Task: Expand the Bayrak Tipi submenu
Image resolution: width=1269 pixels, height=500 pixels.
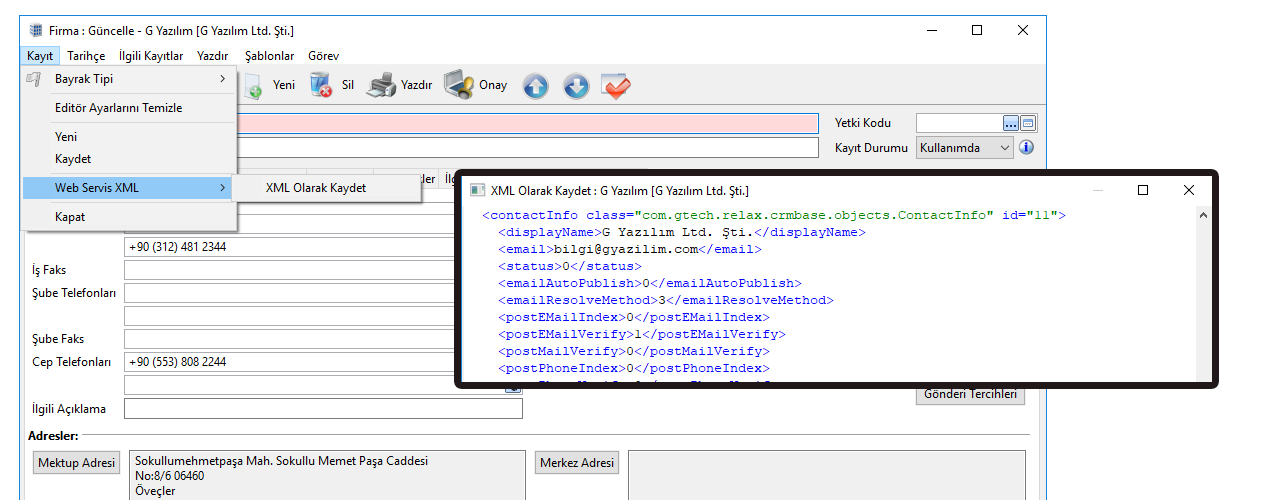Action: click(x=130, y=79)
